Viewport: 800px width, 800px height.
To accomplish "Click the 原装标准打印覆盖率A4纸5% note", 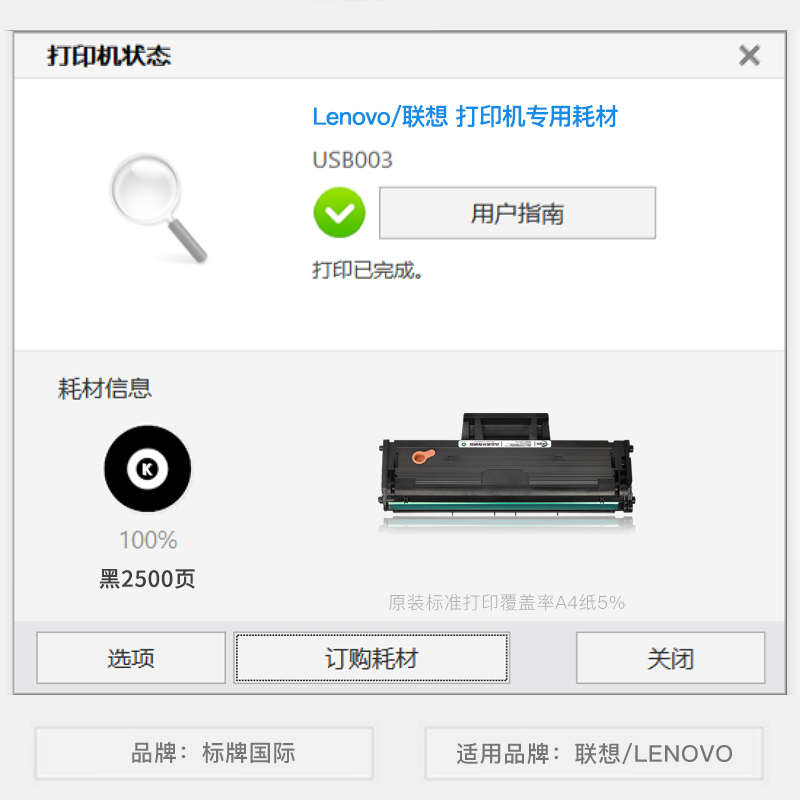I will coord(506,603).
